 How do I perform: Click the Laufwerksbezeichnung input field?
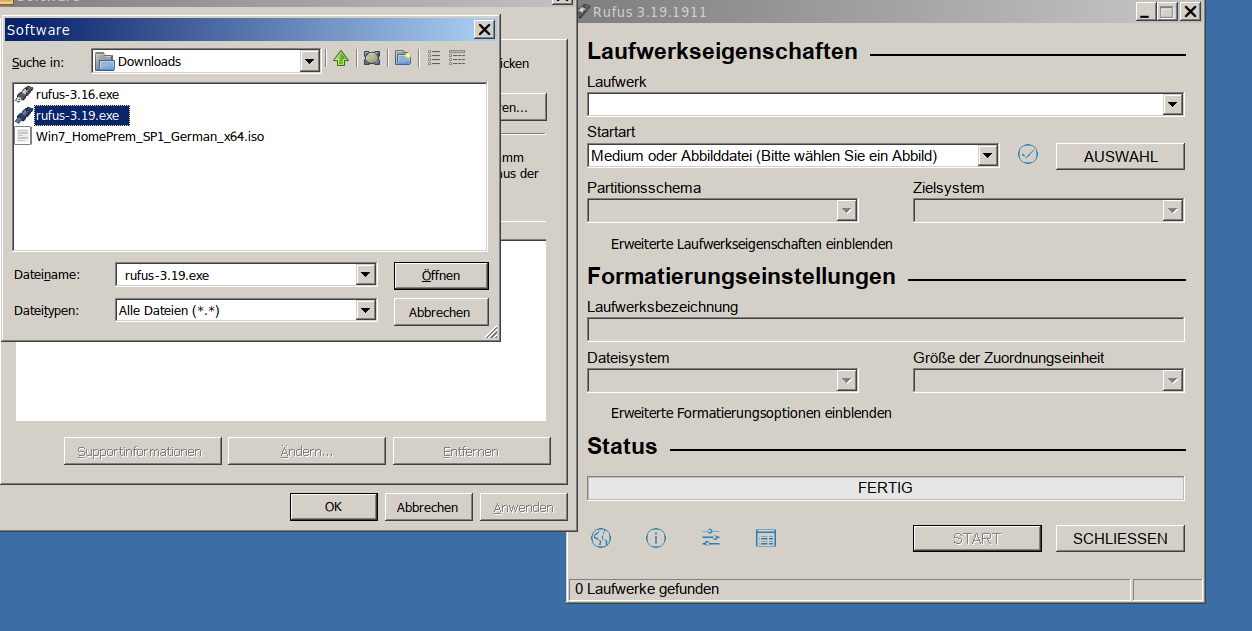pos(886,330)
